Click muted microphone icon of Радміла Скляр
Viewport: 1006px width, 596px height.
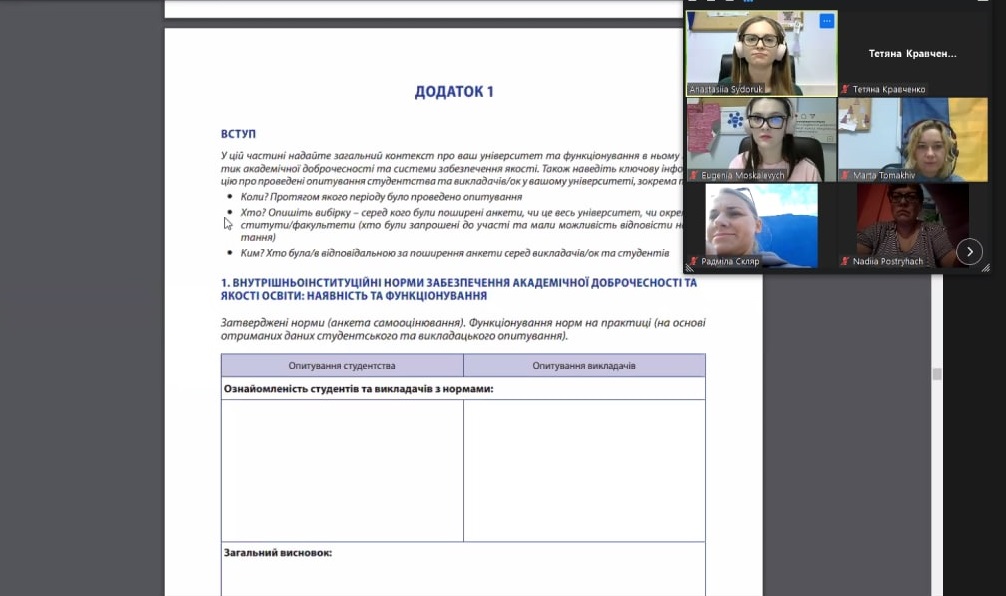pyautogui.click(x=694, y=261)
